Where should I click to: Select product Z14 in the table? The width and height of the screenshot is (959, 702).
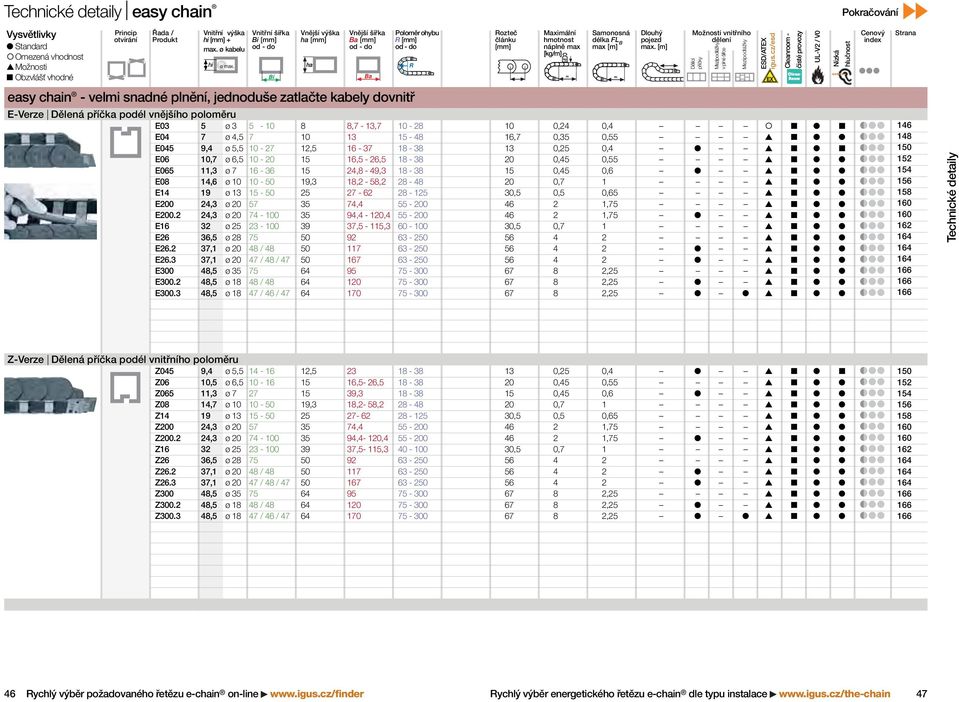[162, 416]
